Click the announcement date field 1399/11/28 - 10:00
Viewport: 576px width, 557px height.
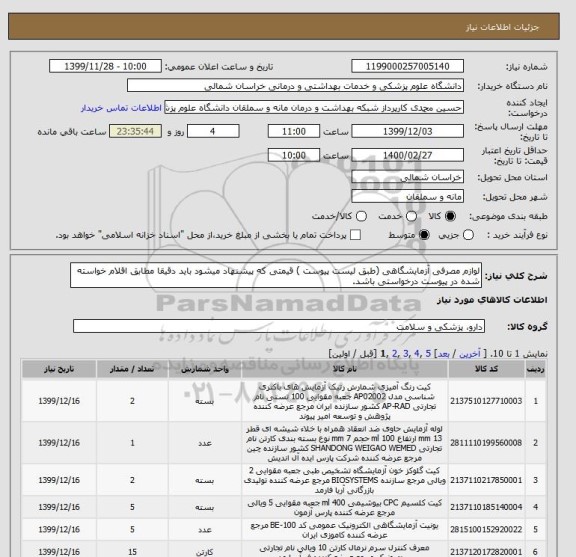(105, 67)
